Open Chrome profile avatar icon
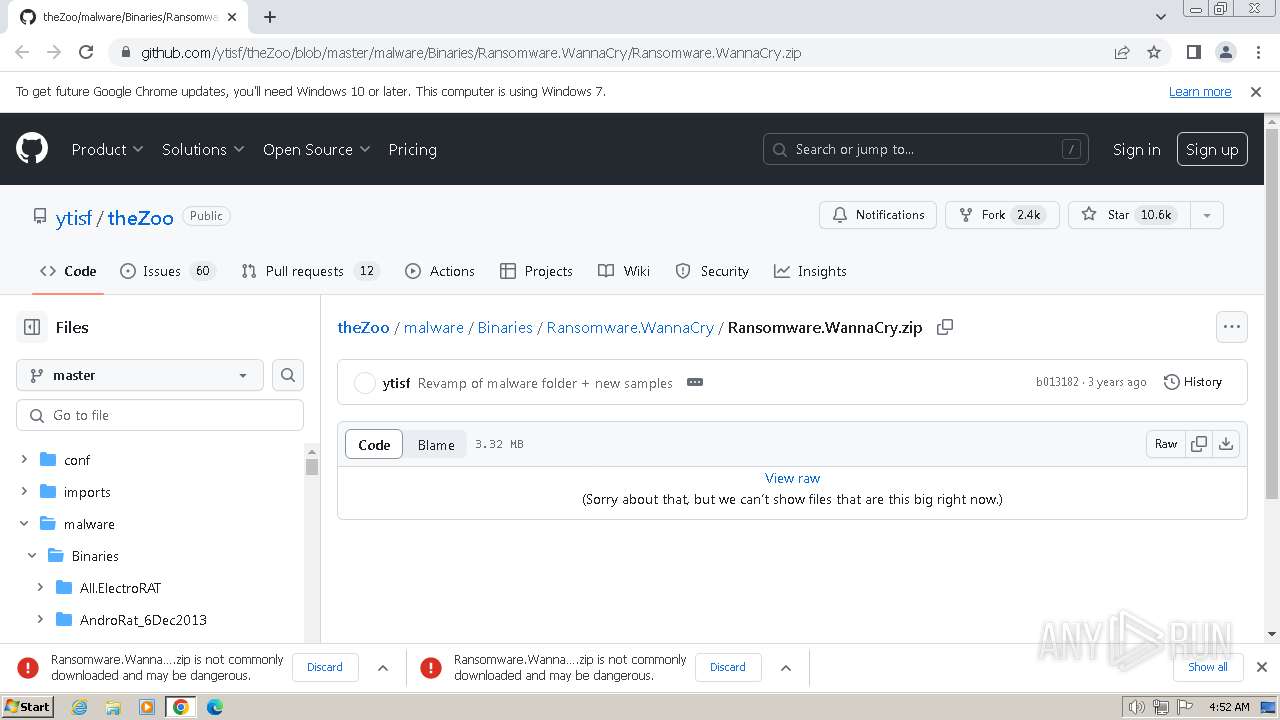This screenshot has height=720, width=1280. tap(1225, 52)
